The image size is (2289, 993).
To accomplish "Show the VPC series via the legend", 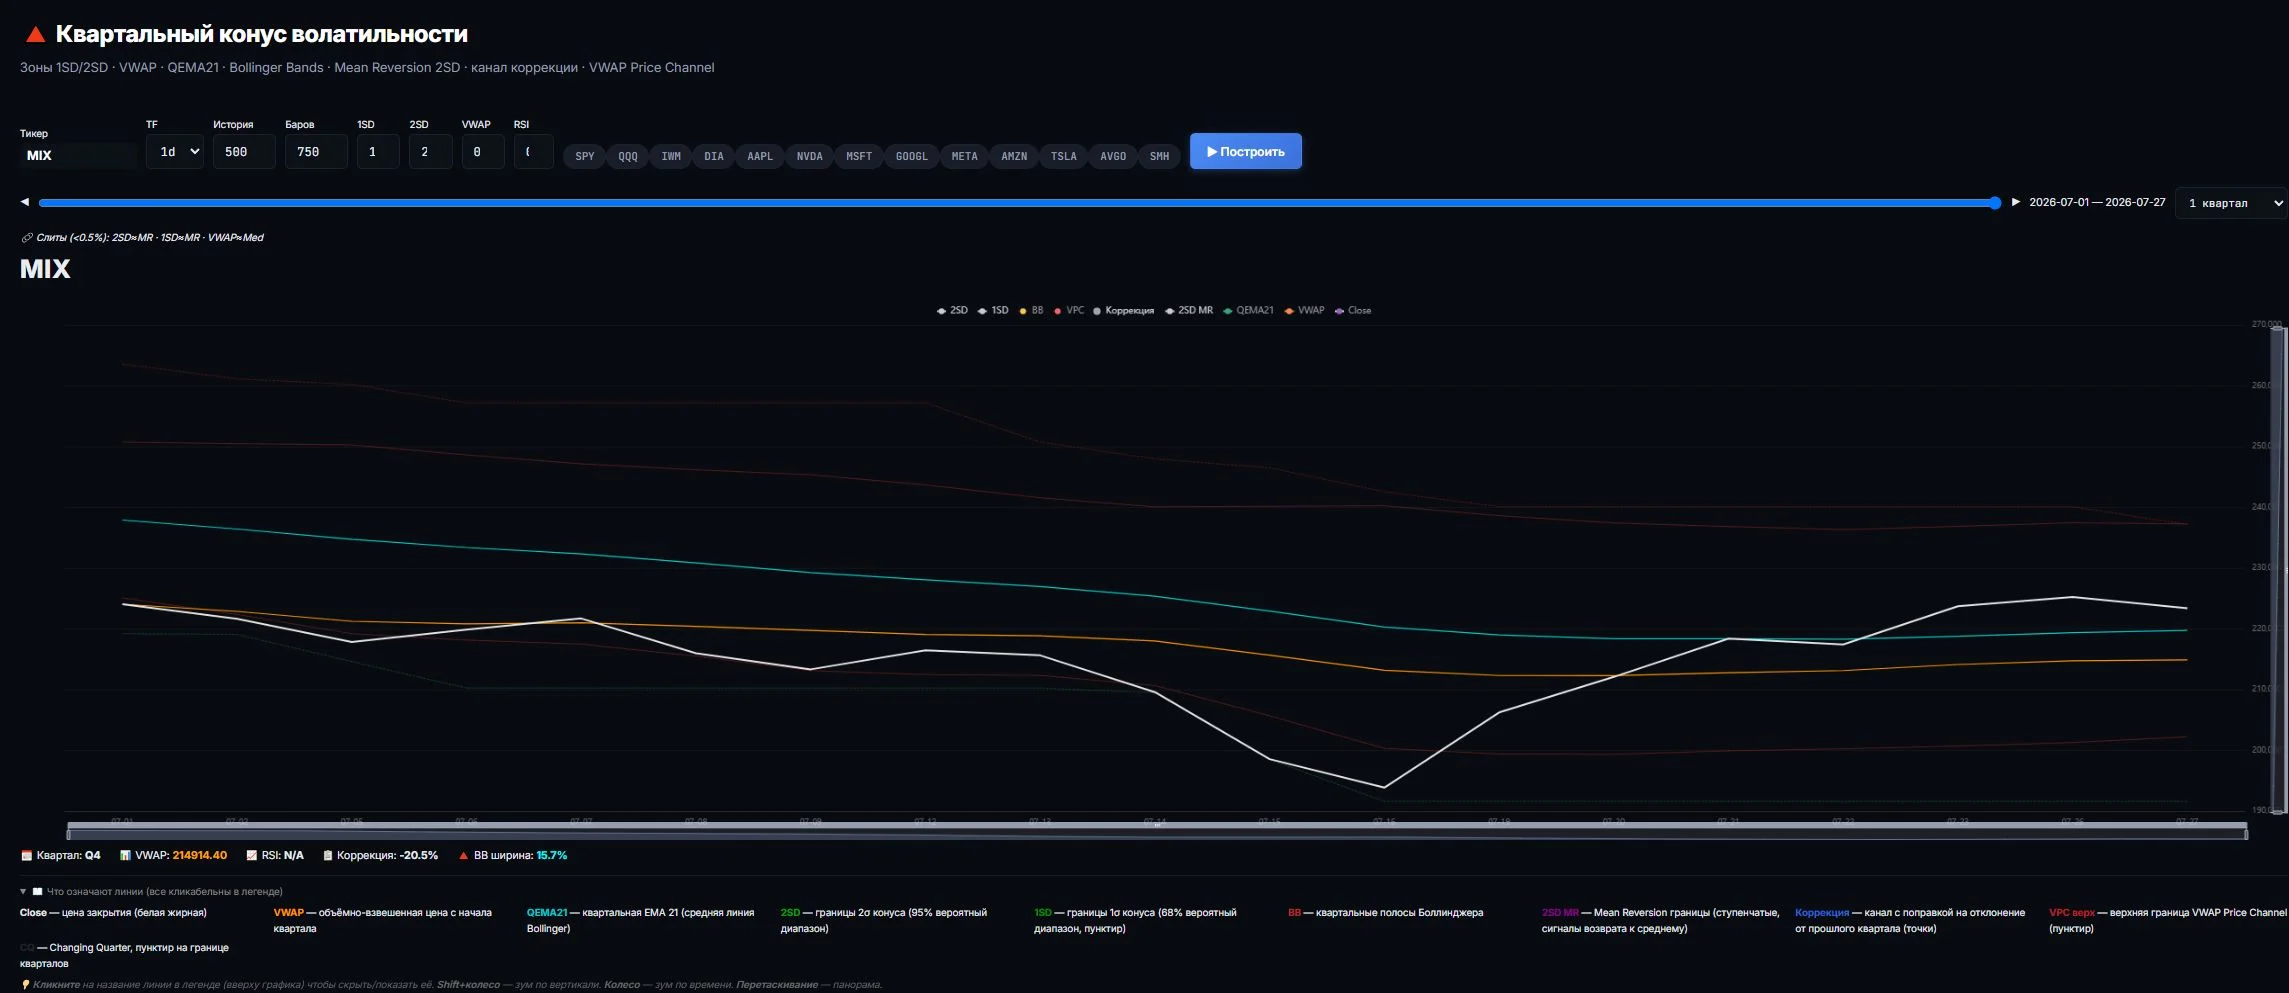I will [x=1069, y=311].
